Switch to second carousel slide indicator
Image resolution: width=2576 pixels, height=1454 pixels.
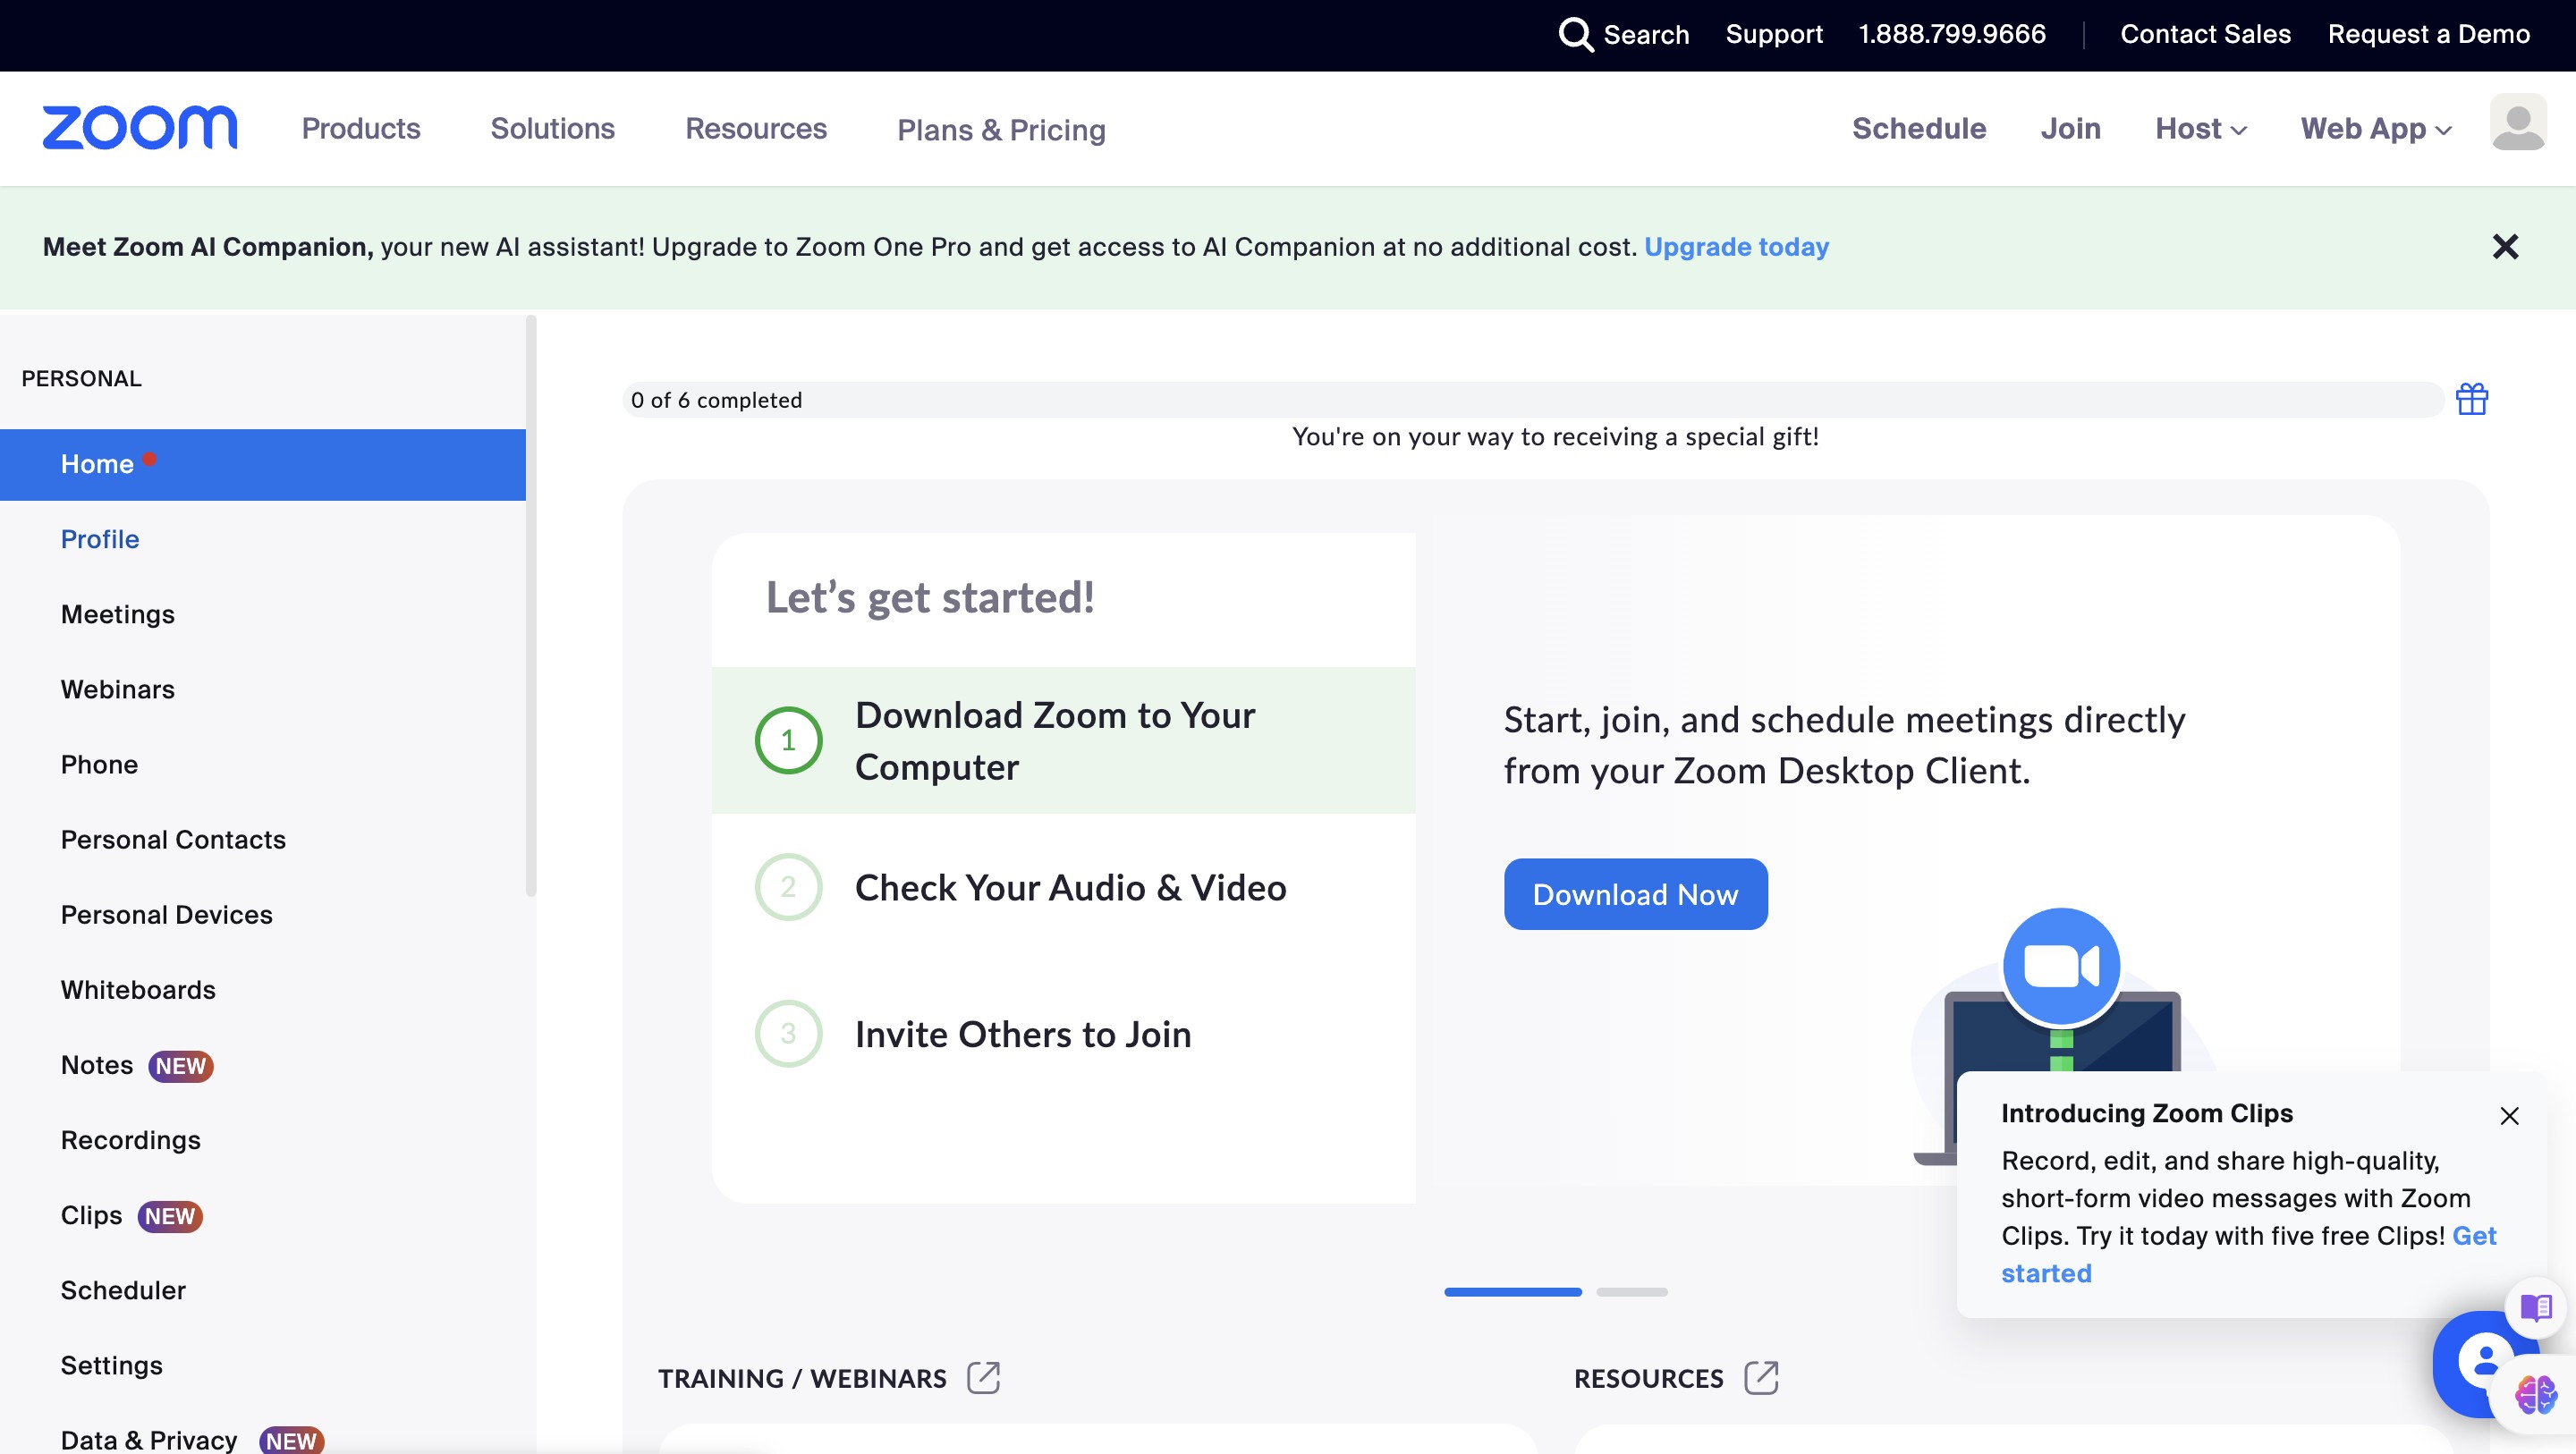1632,1292
